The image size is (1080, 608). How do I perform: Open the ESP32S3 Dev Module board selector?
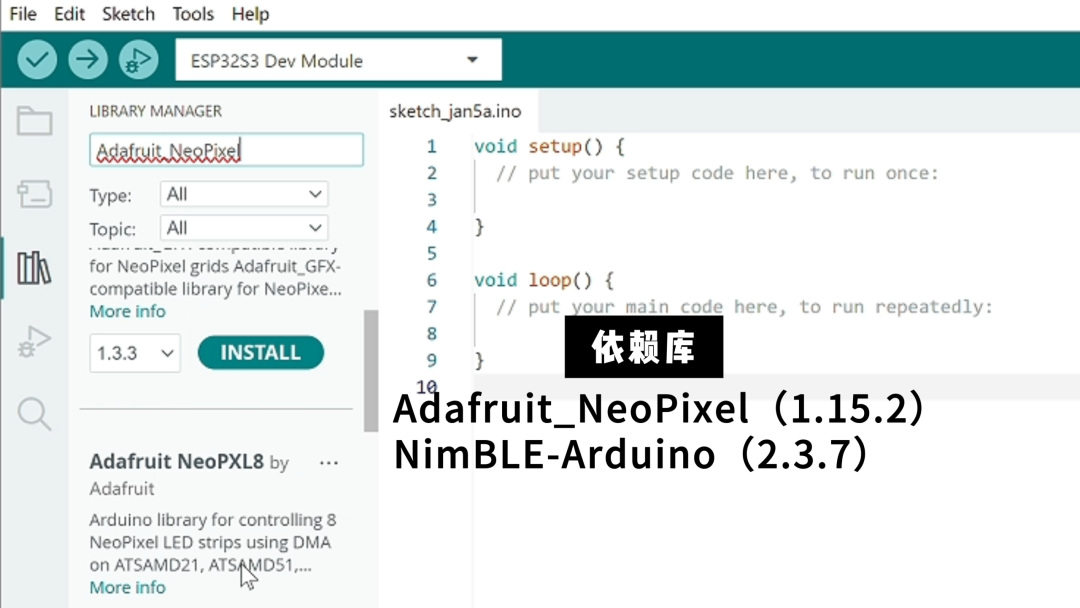[x=338, y=61]
